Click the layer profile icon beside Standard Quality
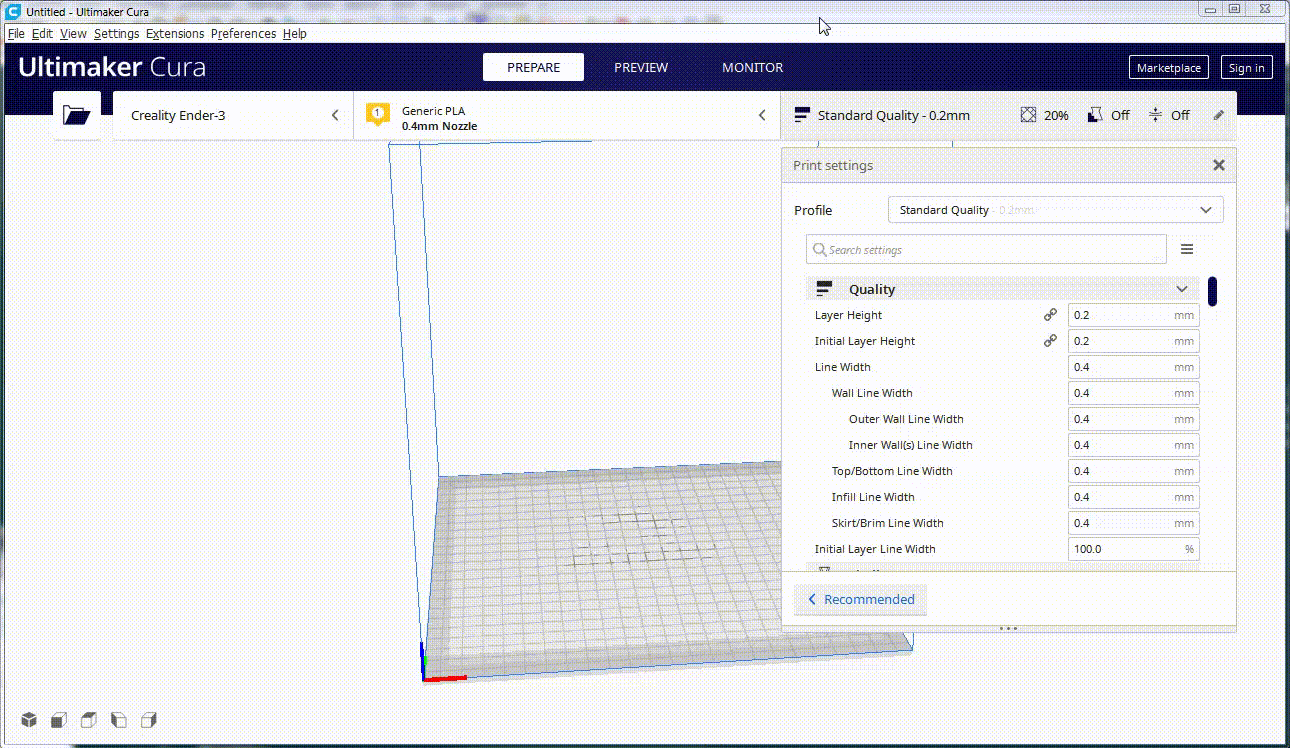Image resolution: width=1290 pixels, height=748 pixels. click(x=801, y=115)
